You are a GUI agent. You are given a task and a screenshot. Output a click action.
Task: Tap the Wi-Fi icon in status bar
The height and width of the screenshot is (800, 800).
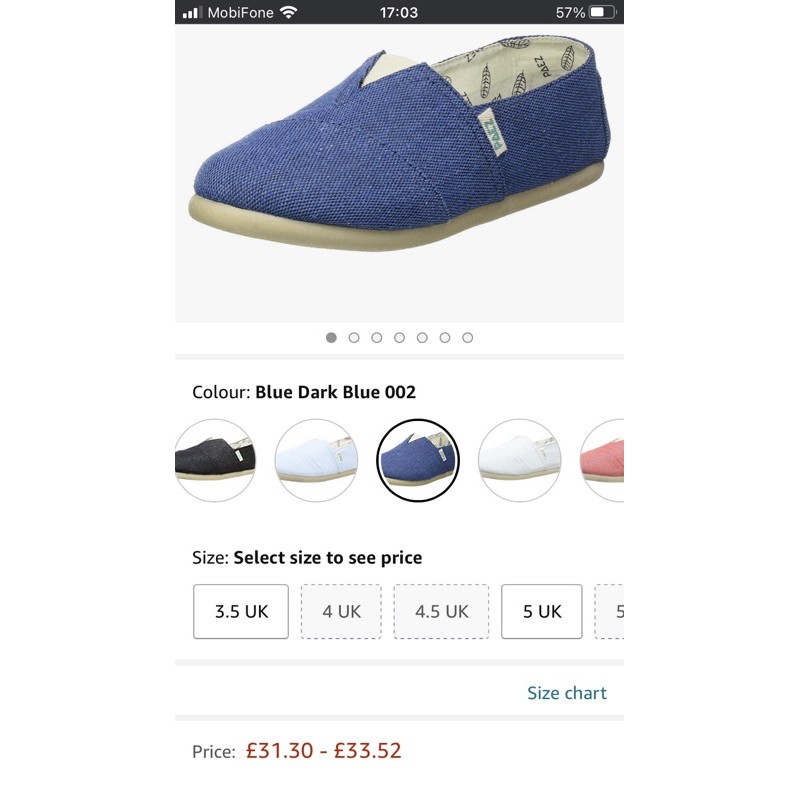pos(289,13)
